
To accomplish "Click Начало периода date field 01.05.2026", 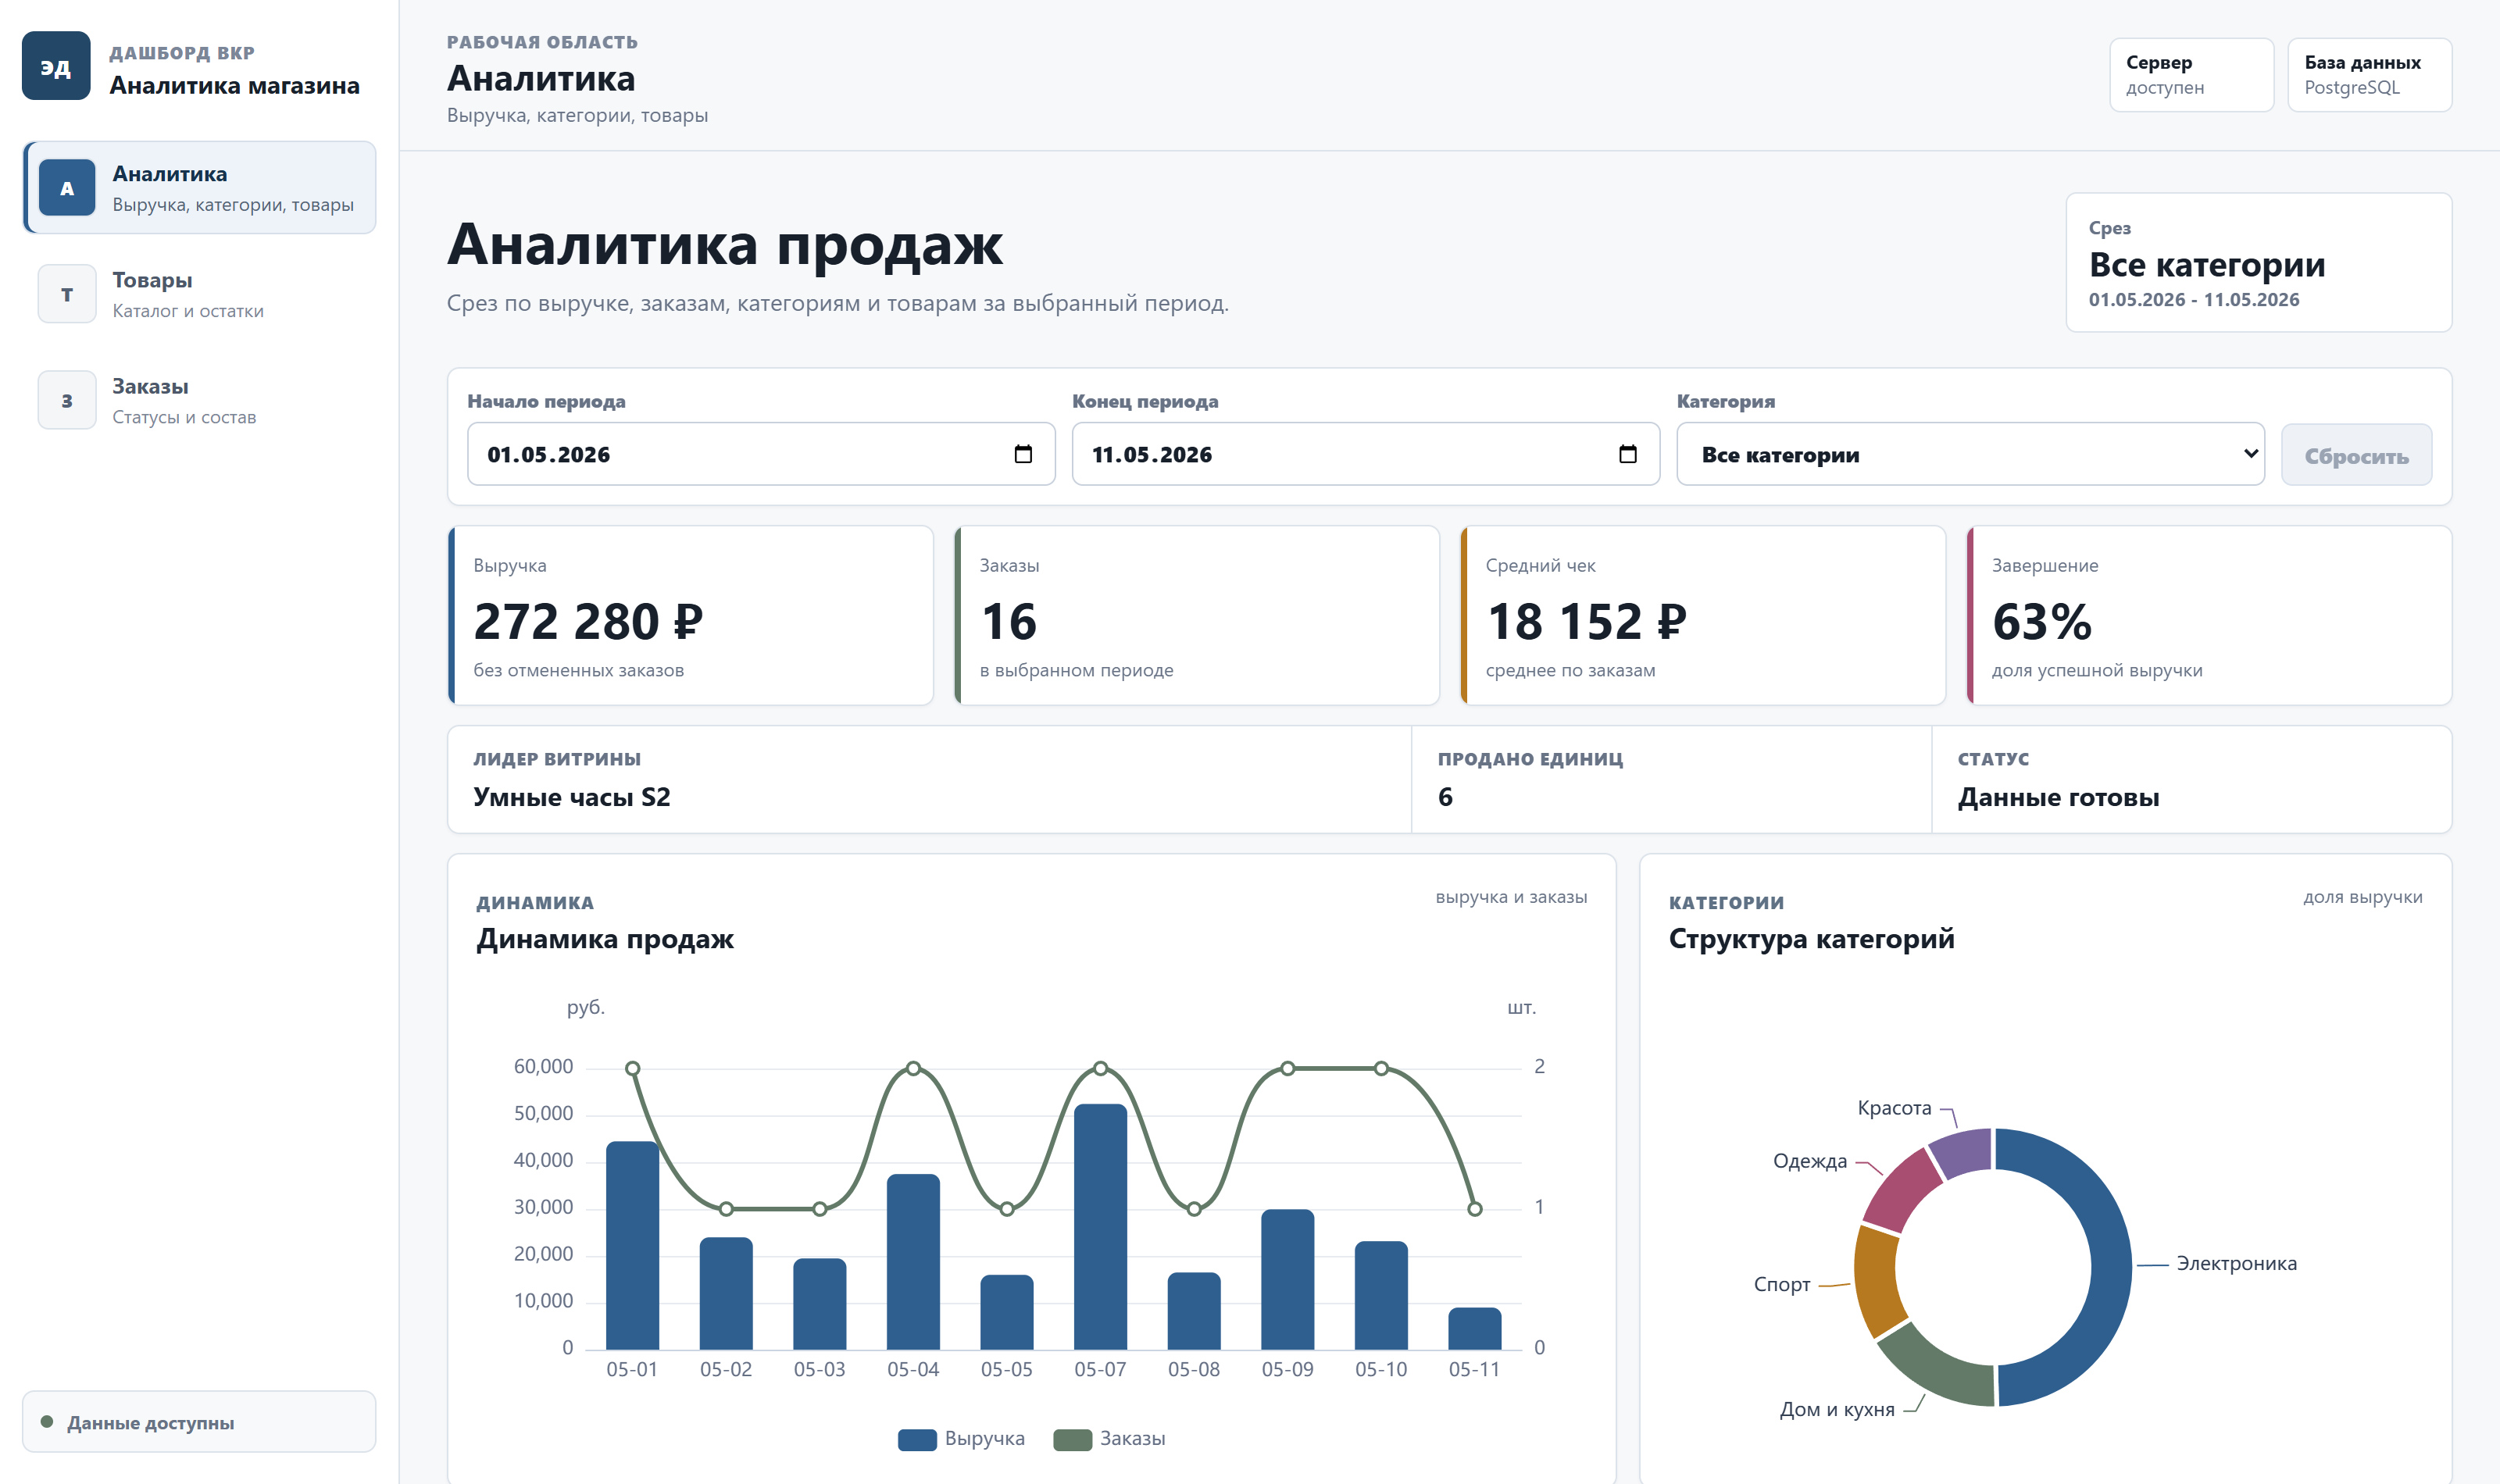I will [761, 454].
